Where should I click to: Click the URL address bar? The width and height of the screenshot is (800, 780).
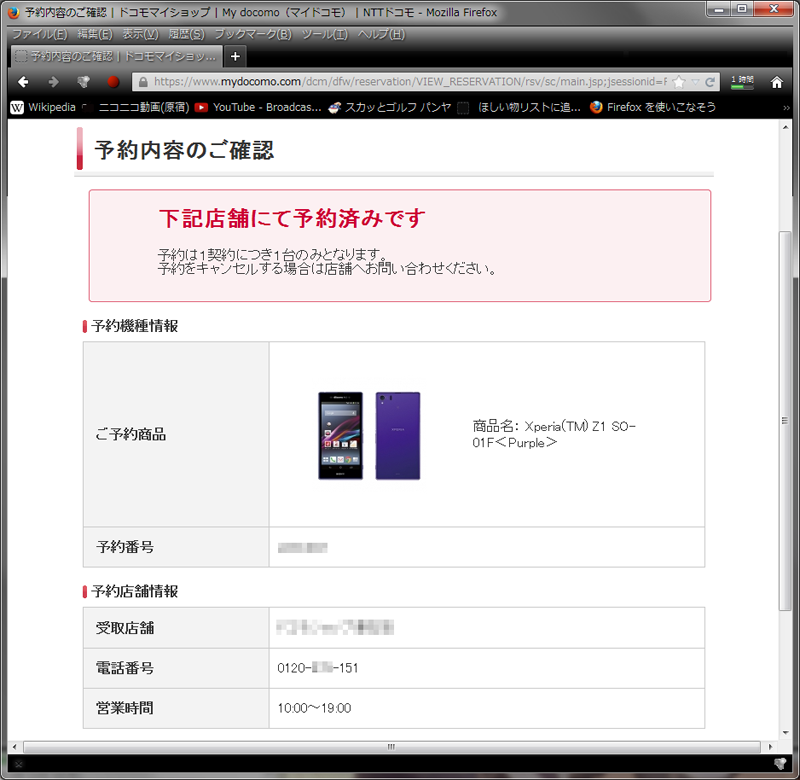point(410,82)
